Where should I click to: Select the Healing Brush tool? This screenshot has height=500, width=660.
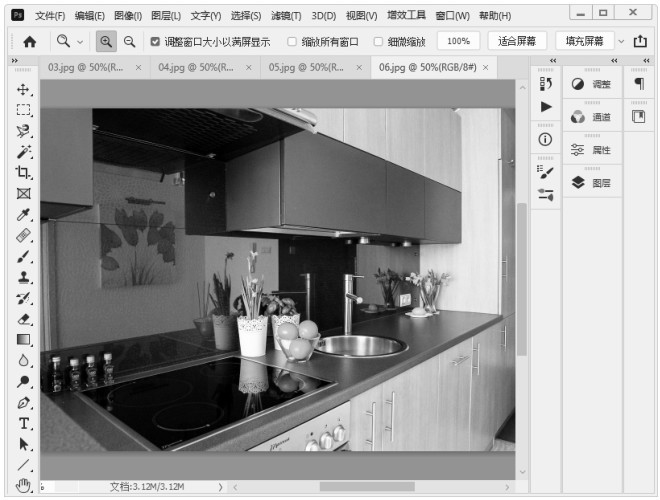pos(23,235)
